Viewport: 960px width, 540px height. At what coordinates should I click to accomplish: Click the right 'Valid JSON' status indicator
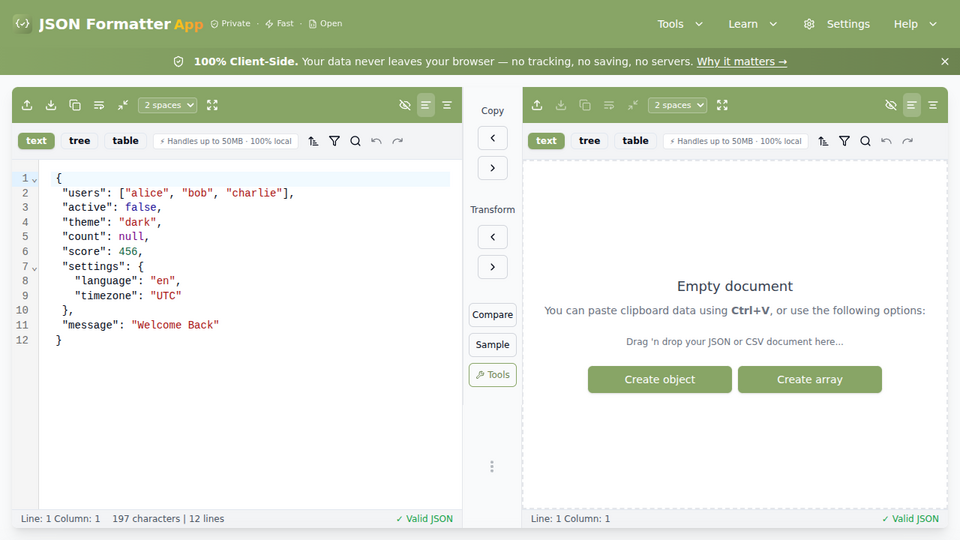910,519
